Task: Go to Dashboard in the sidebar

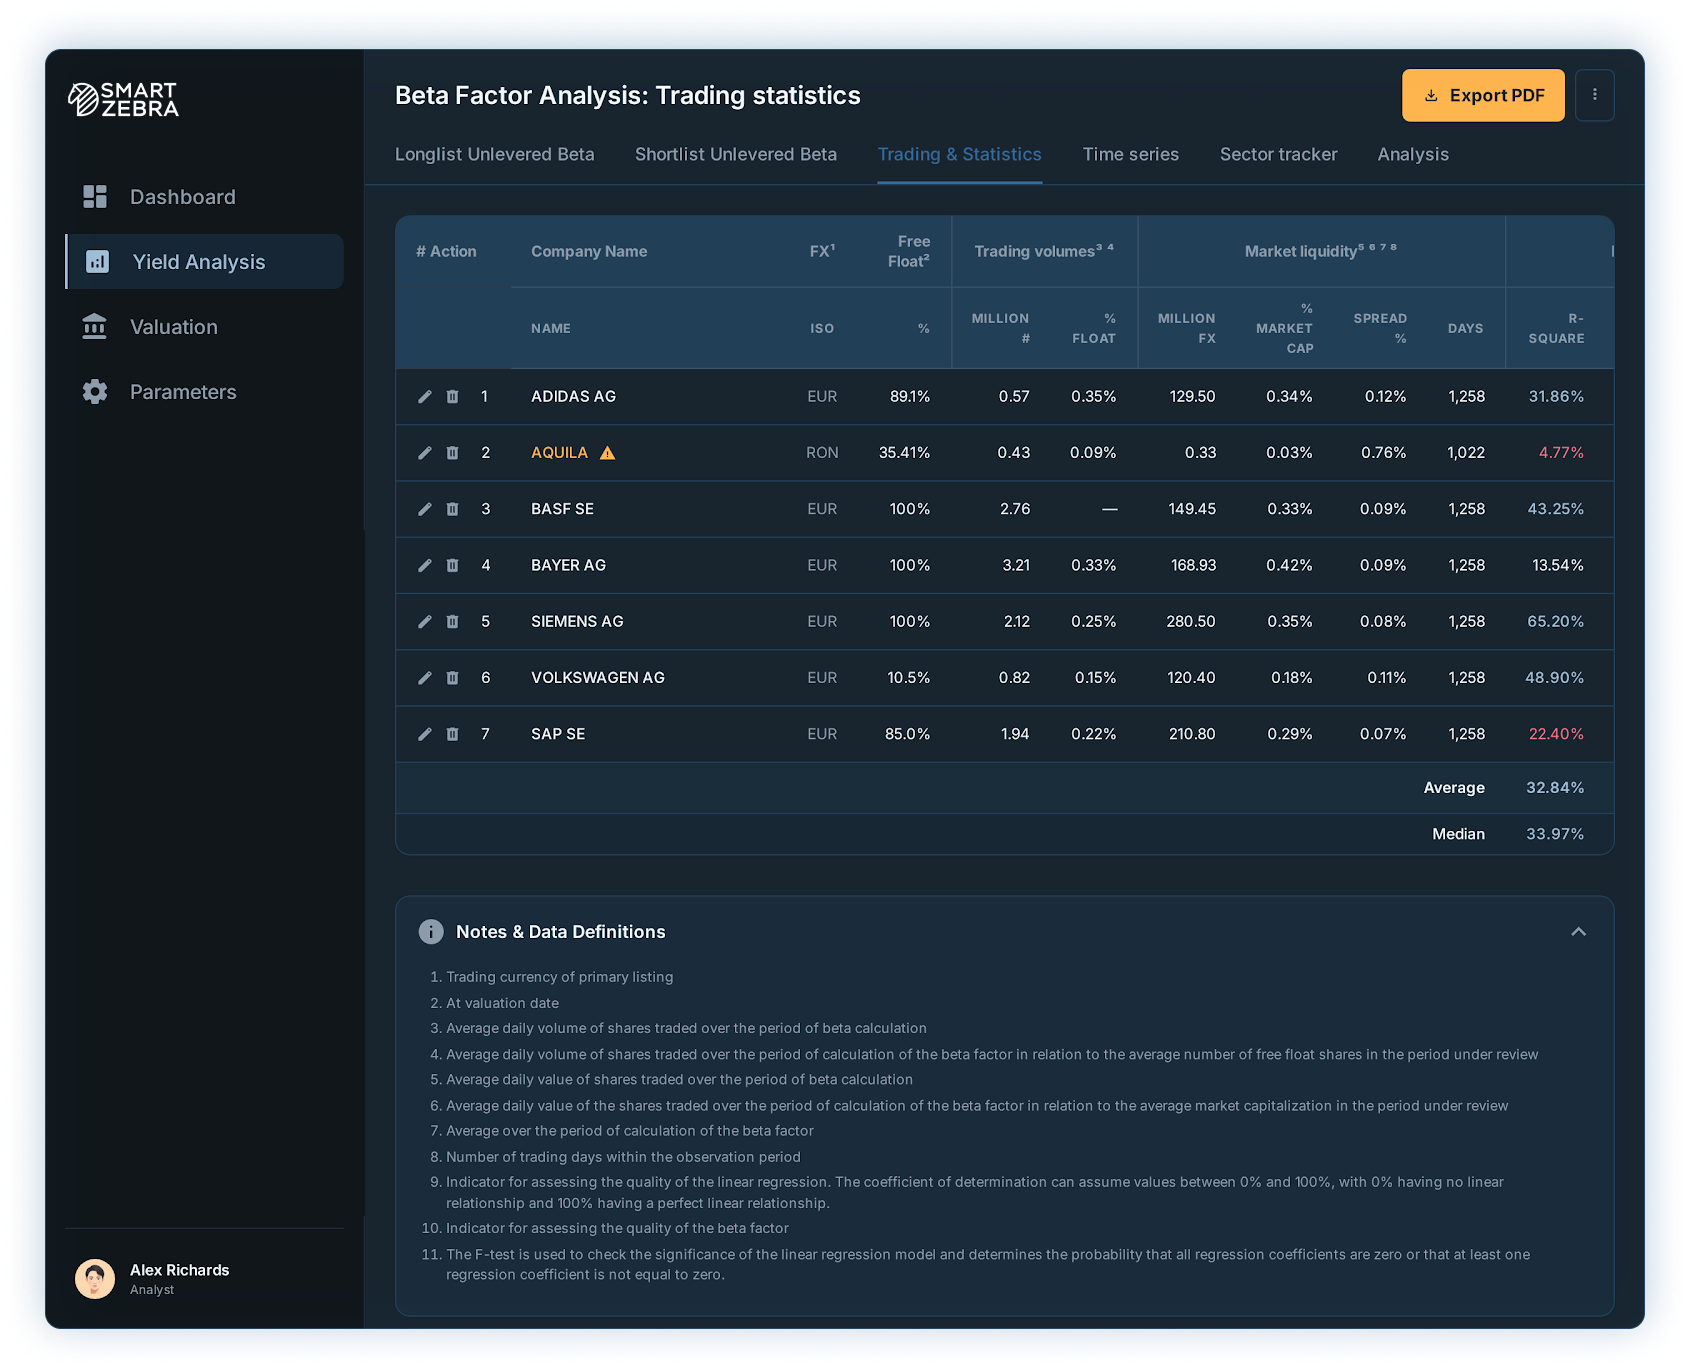Action: point(204,197)
